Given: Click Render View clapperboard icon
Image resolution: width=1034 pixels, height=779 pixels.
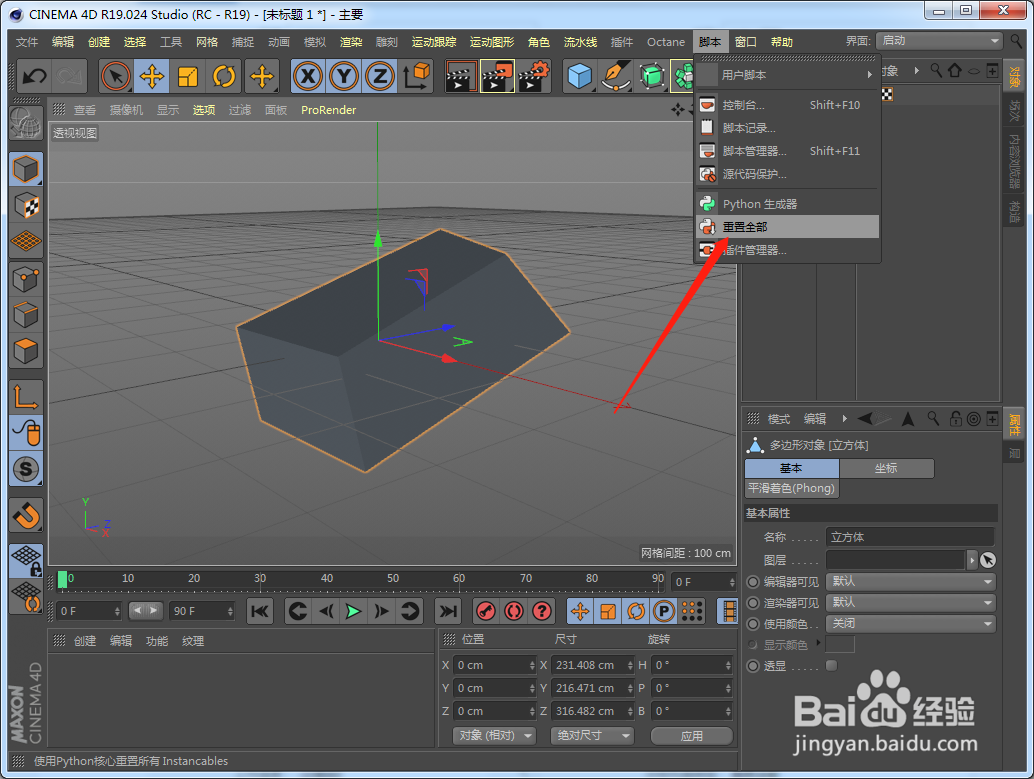Looking at the screenshot, I should coord(461,77).
